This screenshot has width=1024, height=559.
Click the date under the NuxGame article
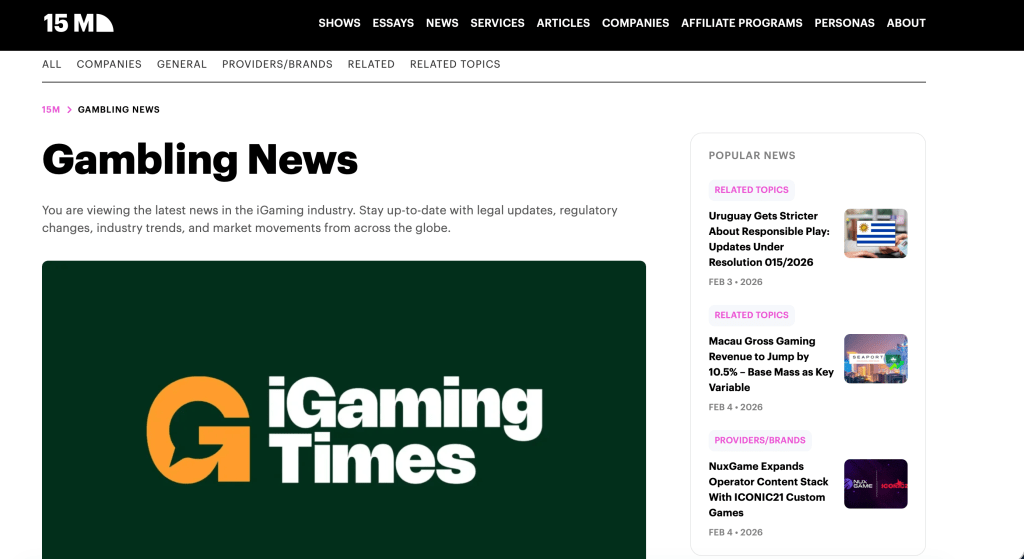[x=735, y=533]
